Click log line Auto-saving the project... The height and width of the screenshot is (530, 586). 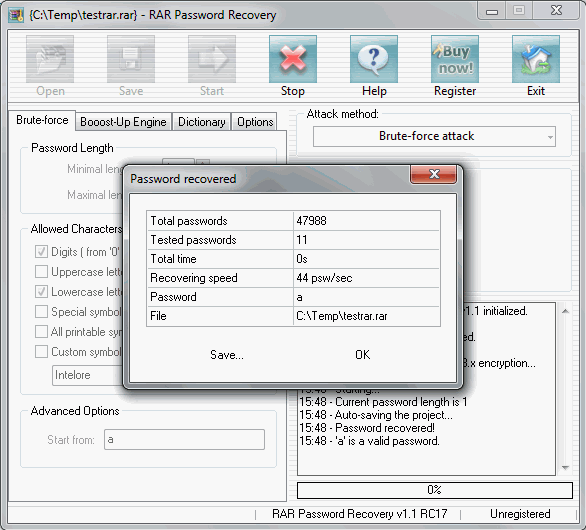(376, 415)
